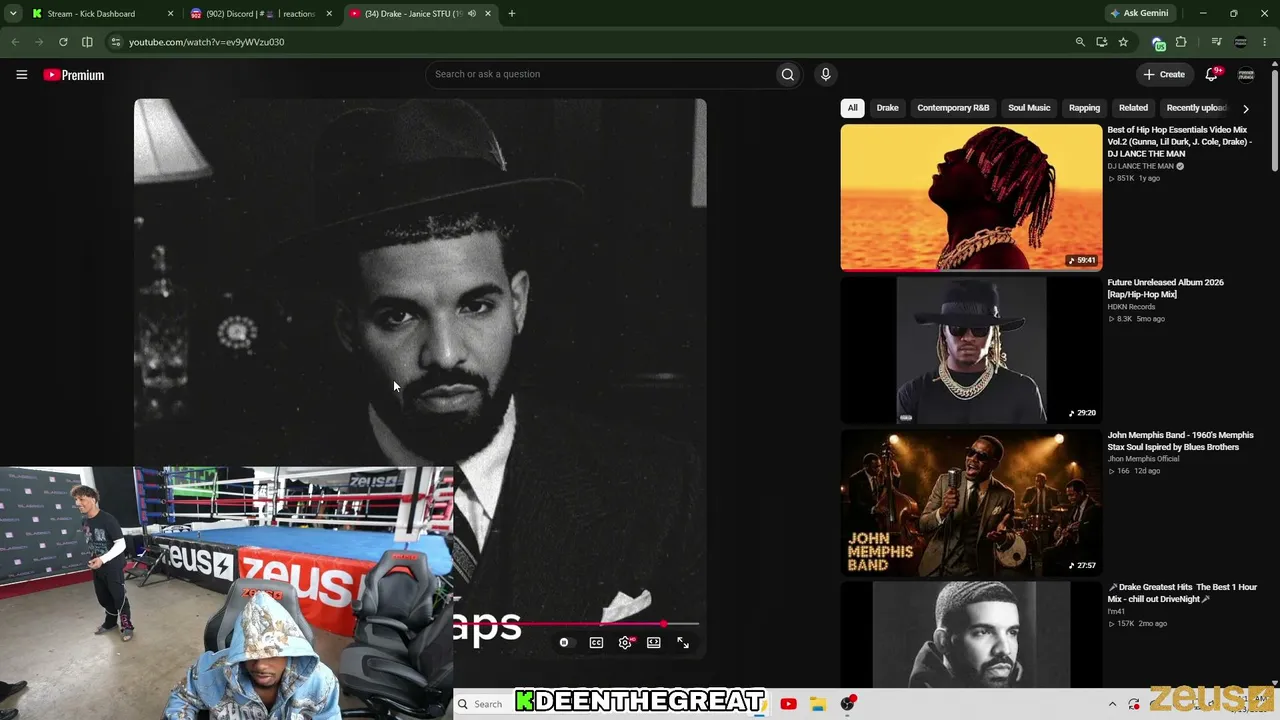Select the Related filter chip
Viewport: 1280px width, 720px height.
[x=1133, y=108]
